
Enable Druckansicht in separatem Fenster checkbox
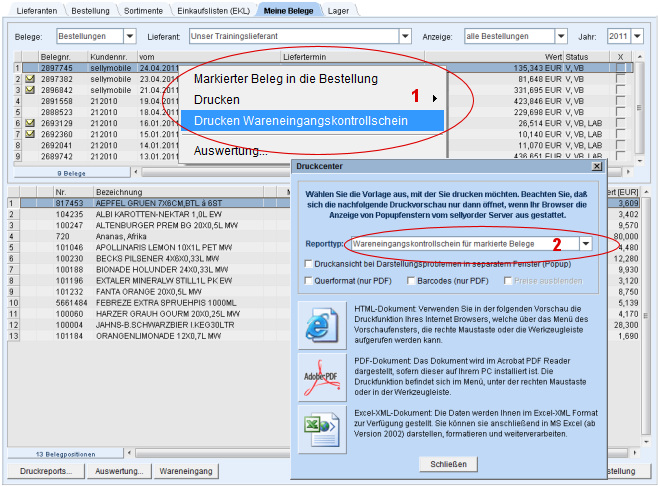[308, 264]
